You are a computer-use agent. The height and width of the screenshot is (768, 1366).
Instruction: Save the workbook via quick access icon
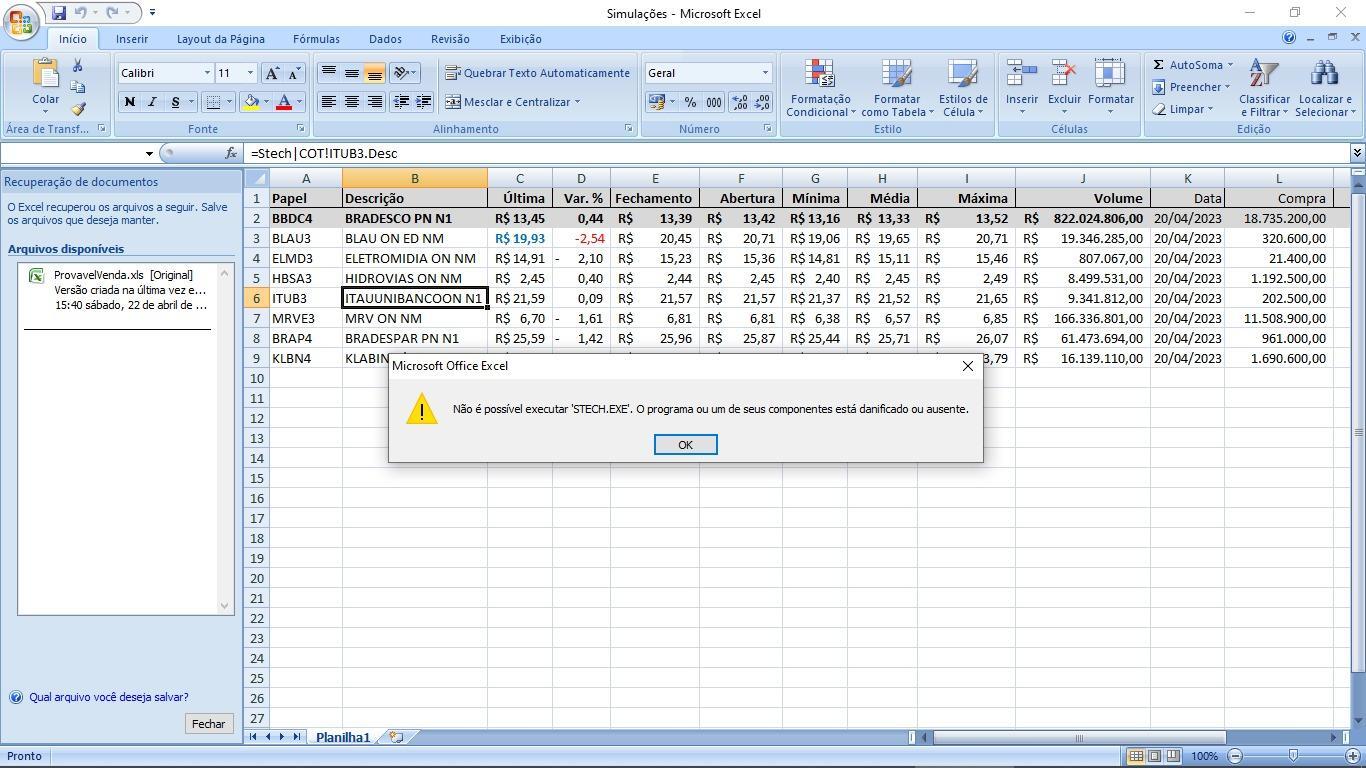pyautogui.click(x=59, y=13)
